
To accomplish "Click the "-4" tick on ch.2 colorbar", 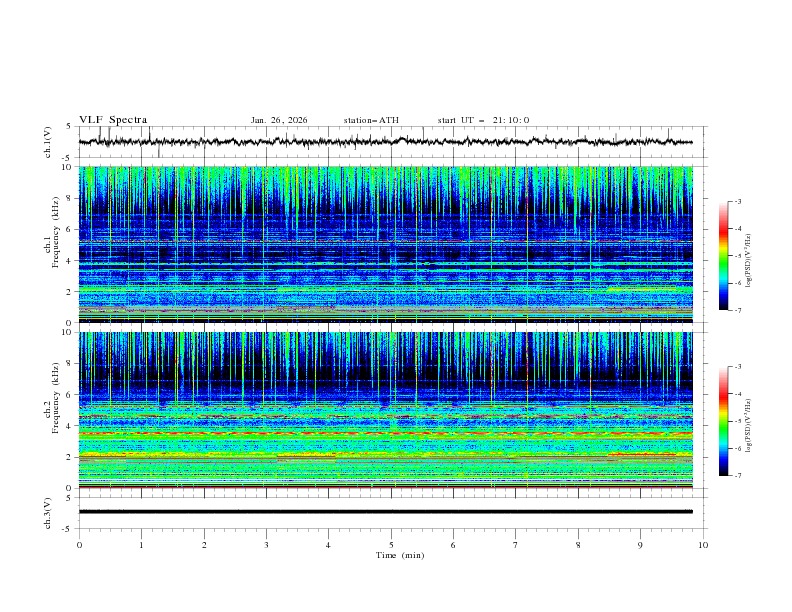I will [738, 394].
